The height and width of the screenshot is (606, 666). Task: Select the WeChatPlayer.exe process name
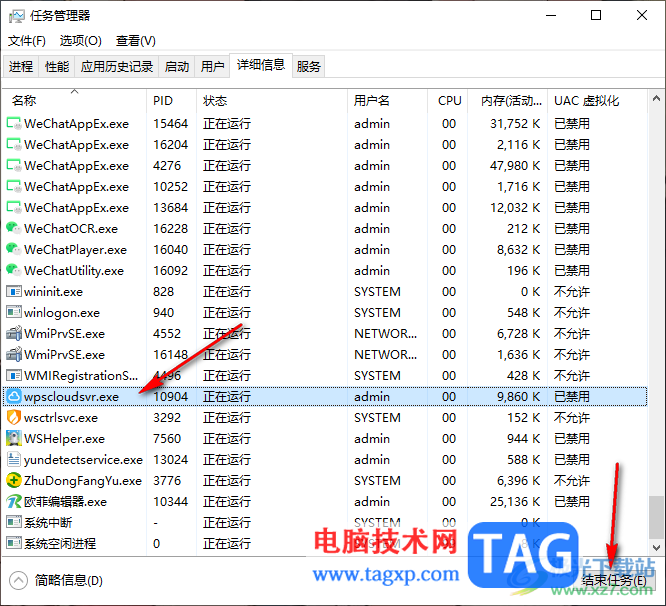pyautogui.click(x=75, y=249)
